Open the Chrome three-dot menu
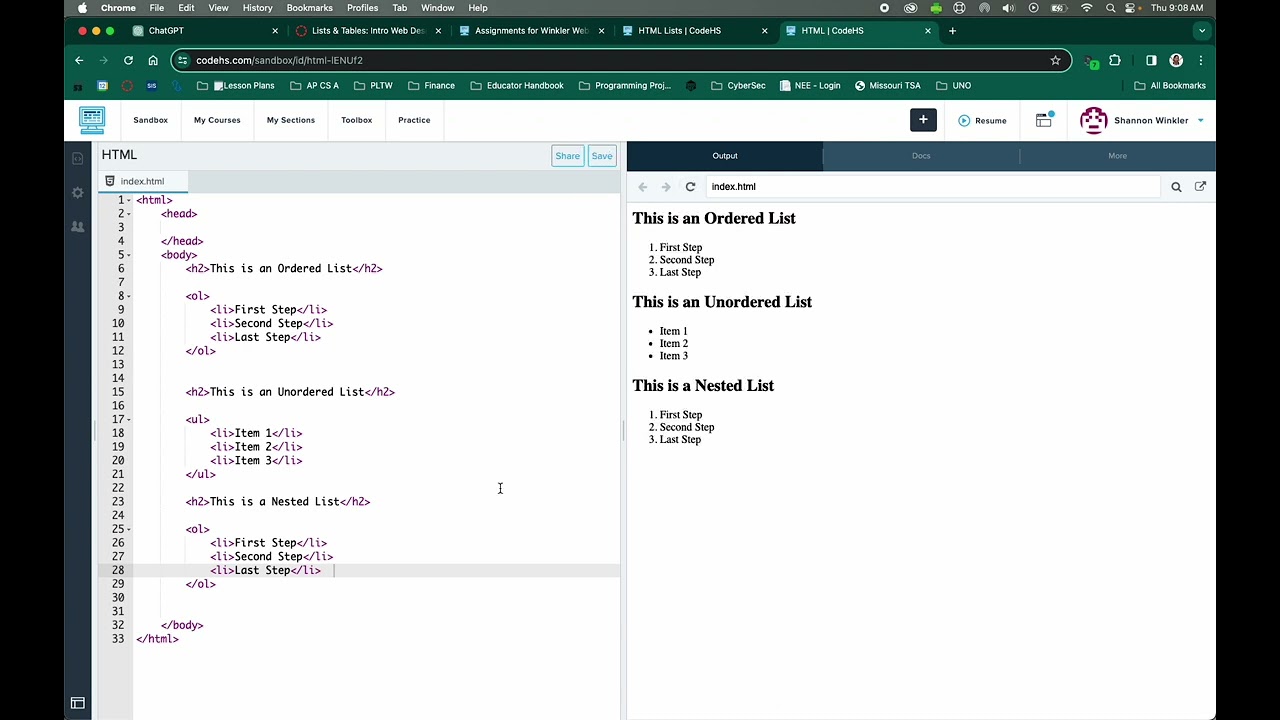Image resolution: width=1280 pixels, height=720 pixels. pos(1201,60)
